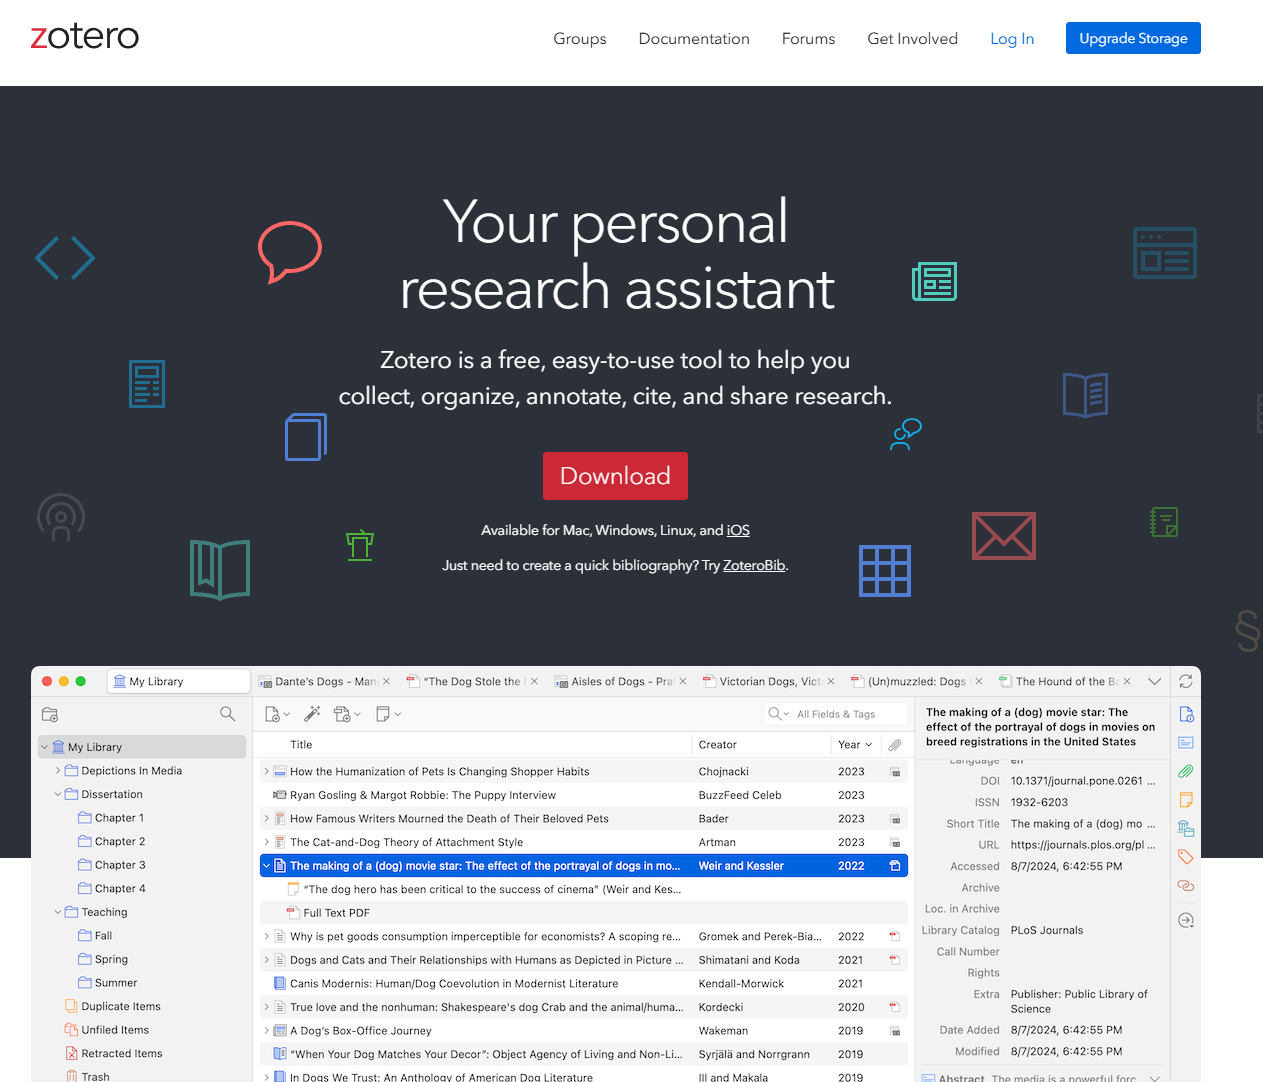
Task: Click the sync with zotero.org icon
Action: (1186, 681)
